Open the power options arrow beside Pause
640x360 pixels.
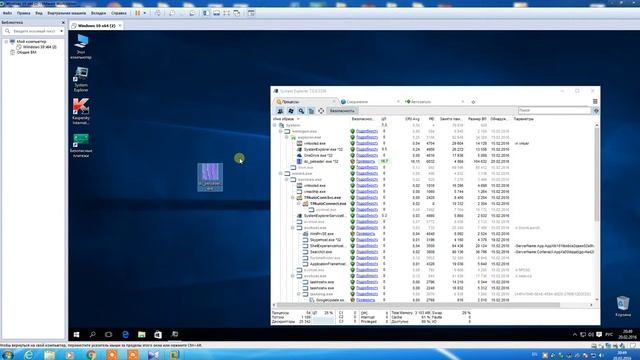(144, 13)
